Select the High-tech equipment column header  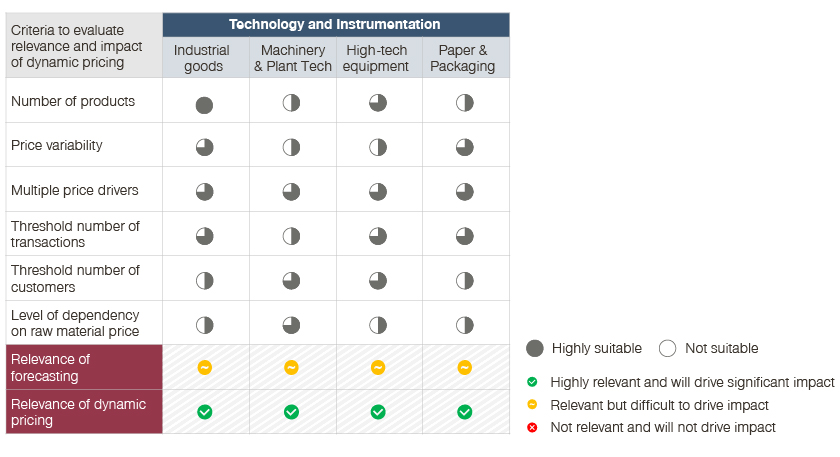(x=378, y=58)
